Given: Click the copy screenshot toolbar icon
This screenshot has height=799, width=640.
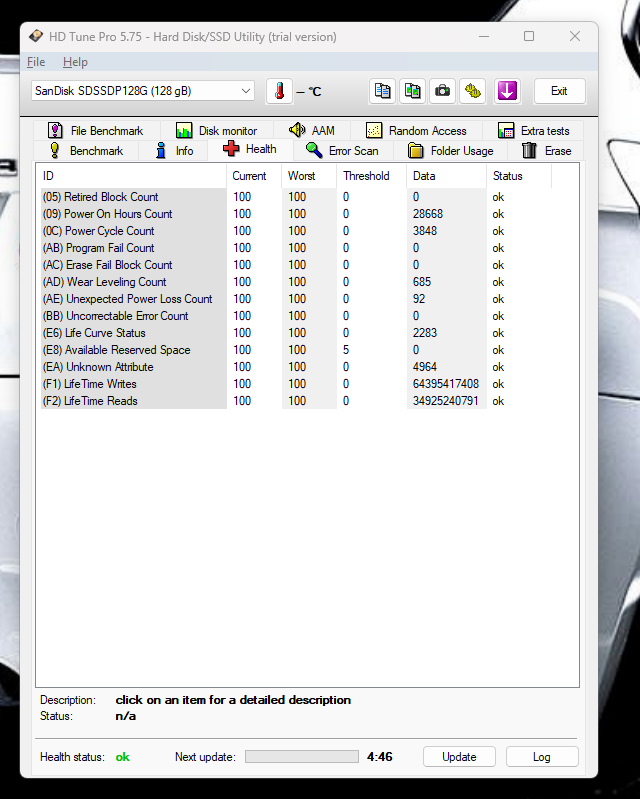Looking at the screenshot, I should tap(412, 91).
